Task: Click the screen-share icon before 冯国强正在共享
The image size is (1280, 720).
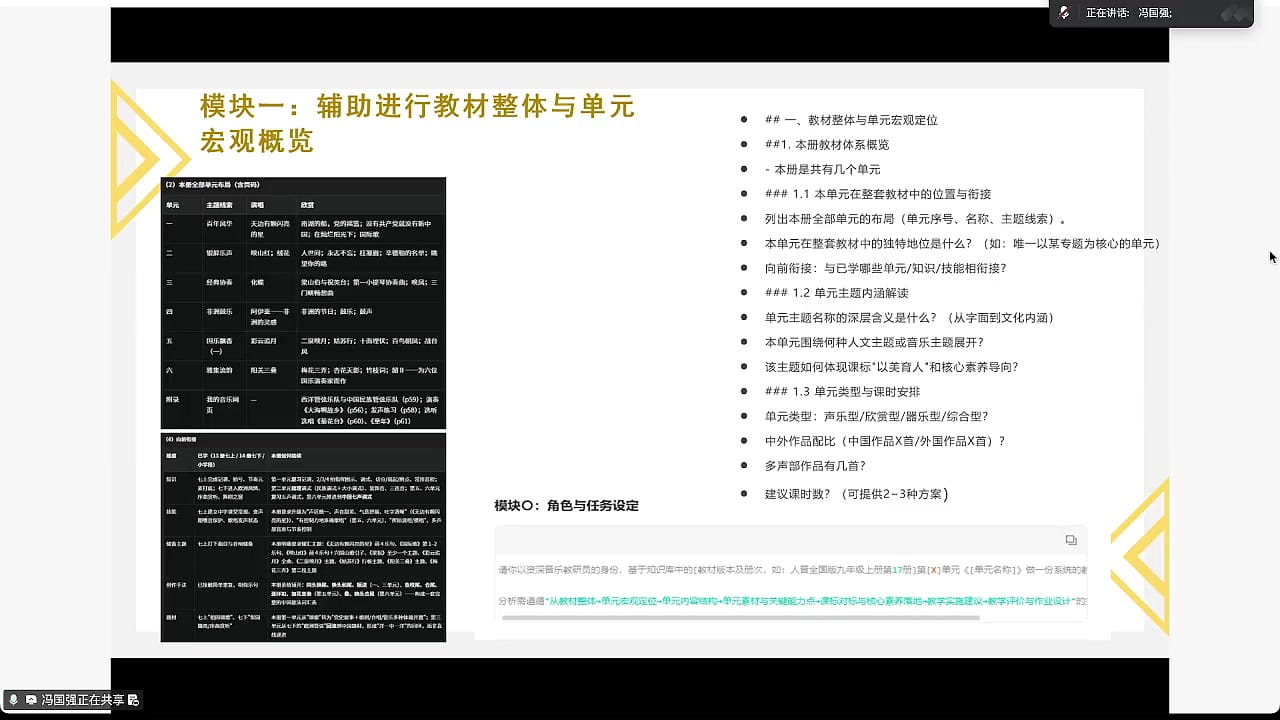Action: pos(31,699)
